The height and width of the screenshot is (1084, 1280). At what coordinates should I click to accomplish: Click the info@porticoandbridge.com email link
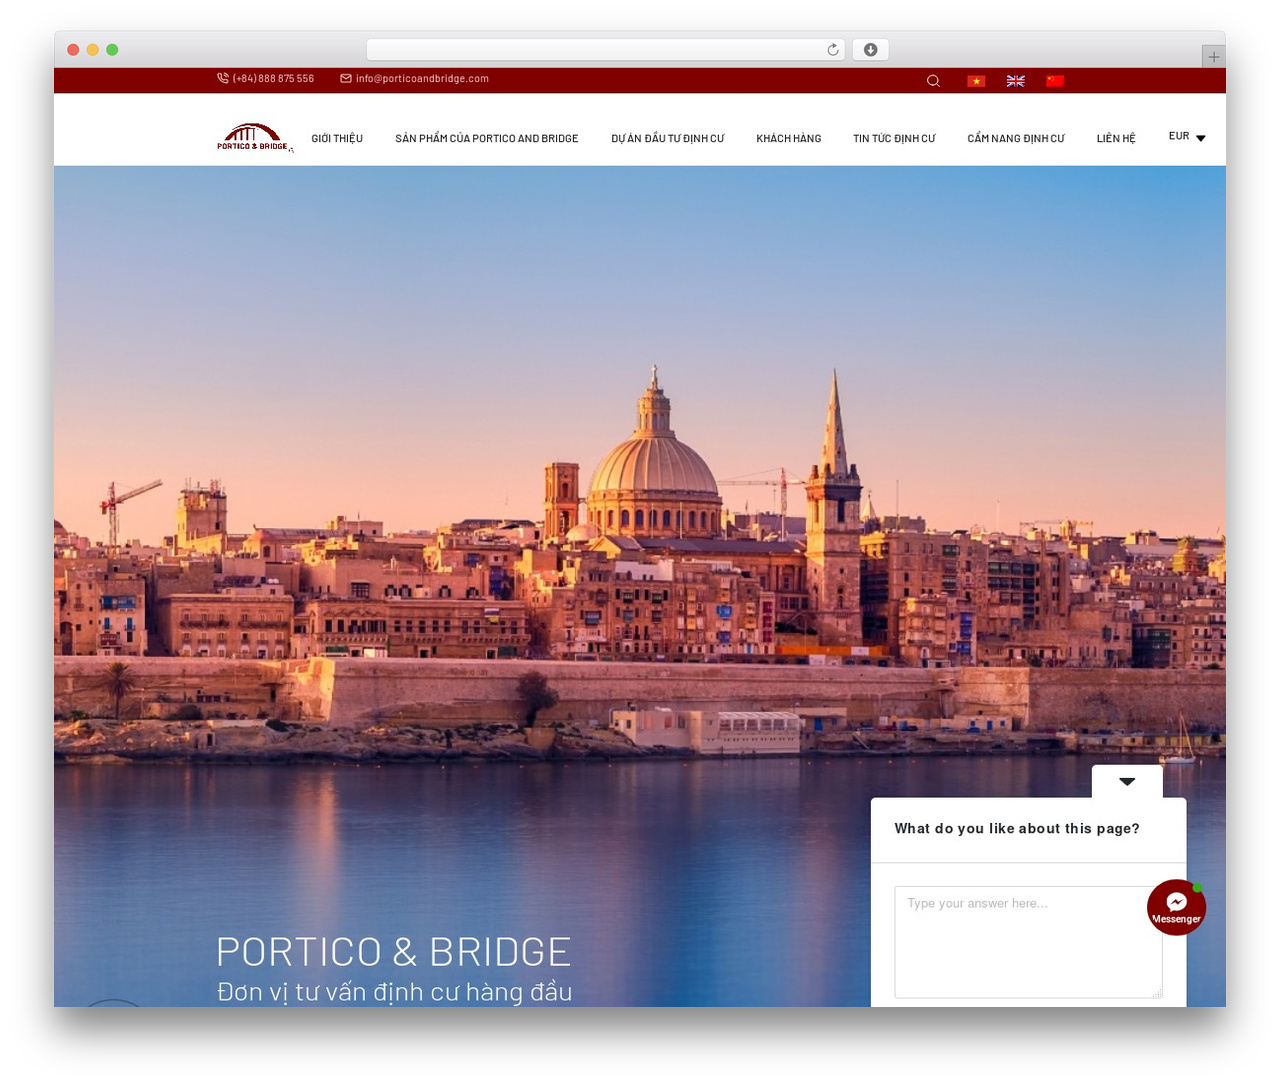422,79
